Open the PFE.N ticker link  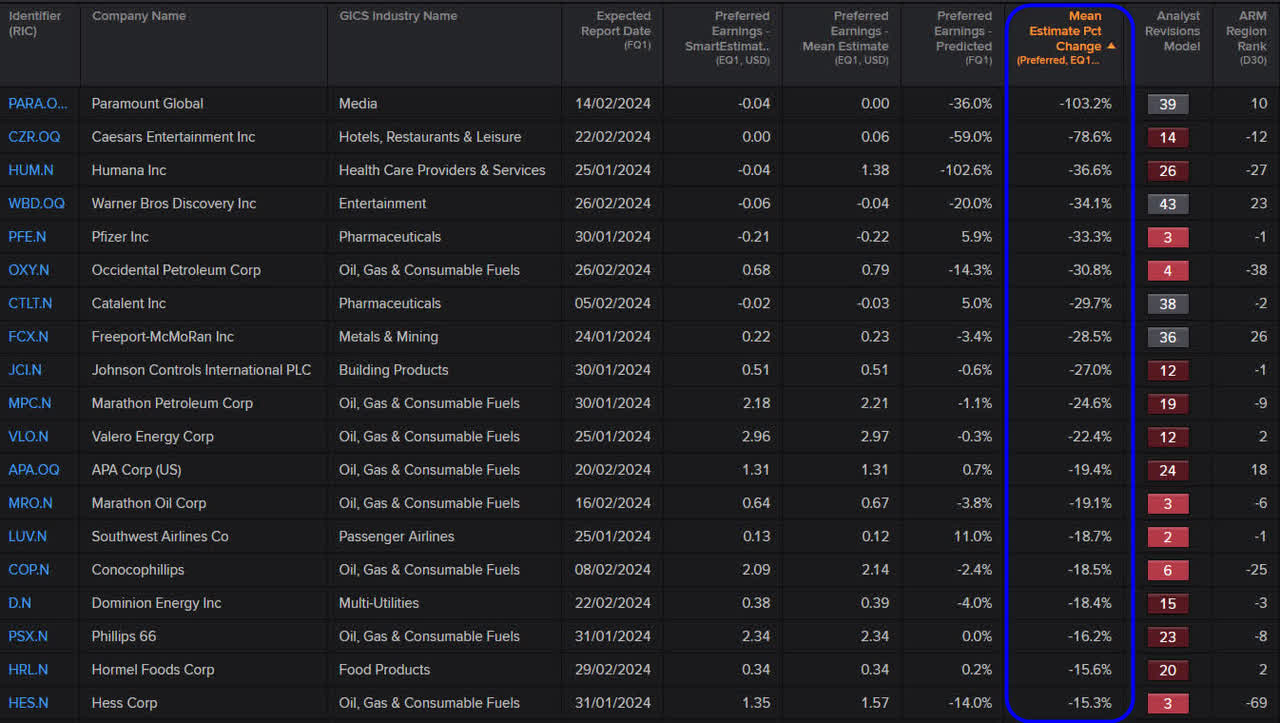click(x=27, y=237)
